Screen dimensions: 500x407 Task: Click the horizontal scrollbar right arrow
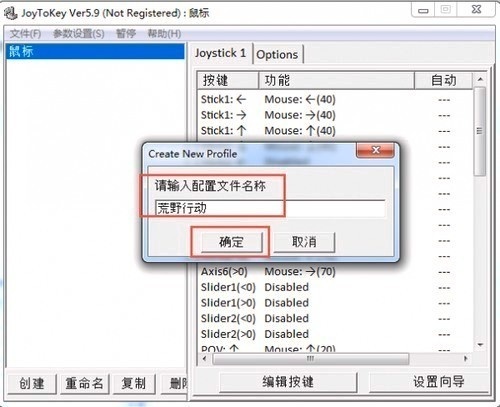[x=466, y=359]
